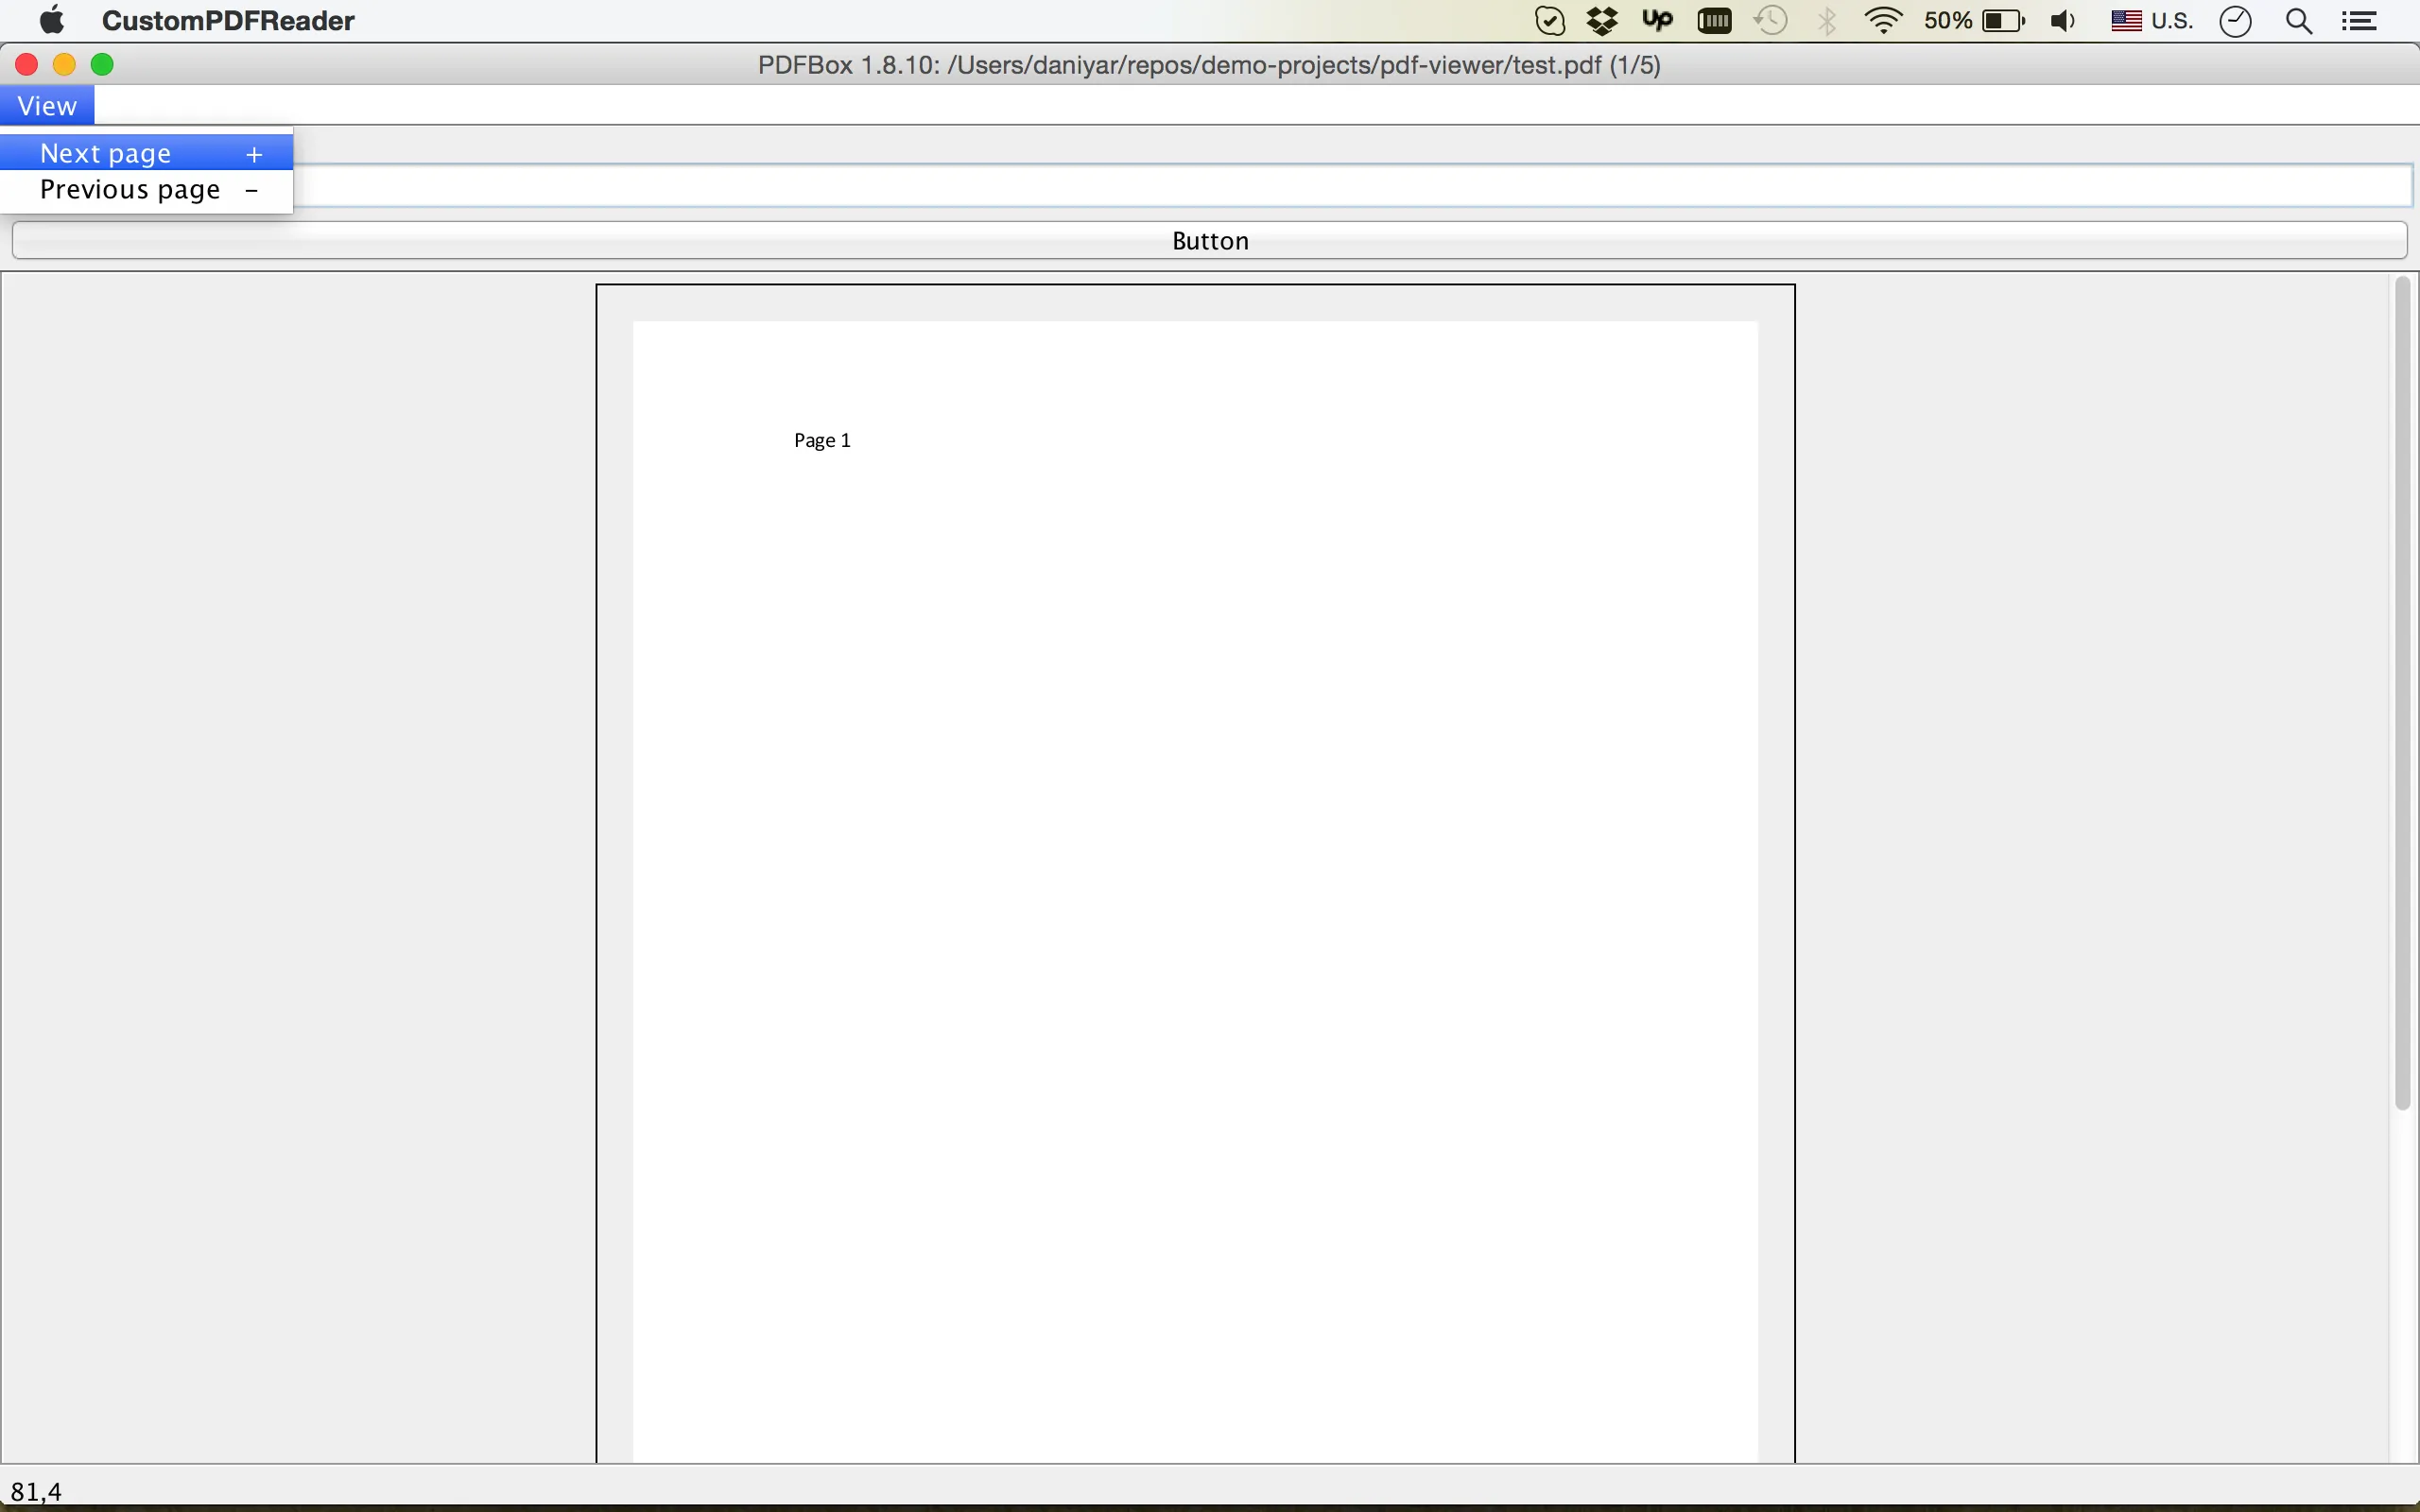Click the clock icon in menu bar

click(2235, 21)
